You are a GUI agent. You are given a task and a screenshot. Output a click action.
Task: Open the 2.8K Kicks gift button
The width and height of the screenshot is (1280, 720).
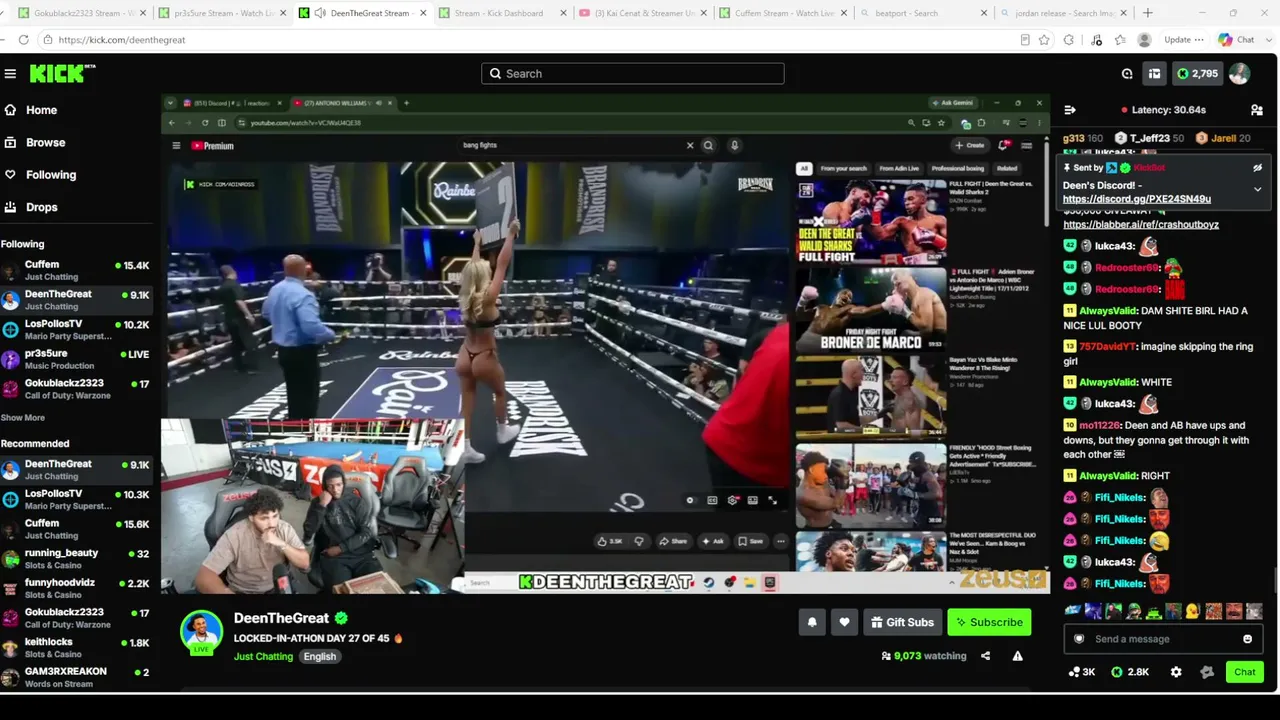[x=1130, y=672]
